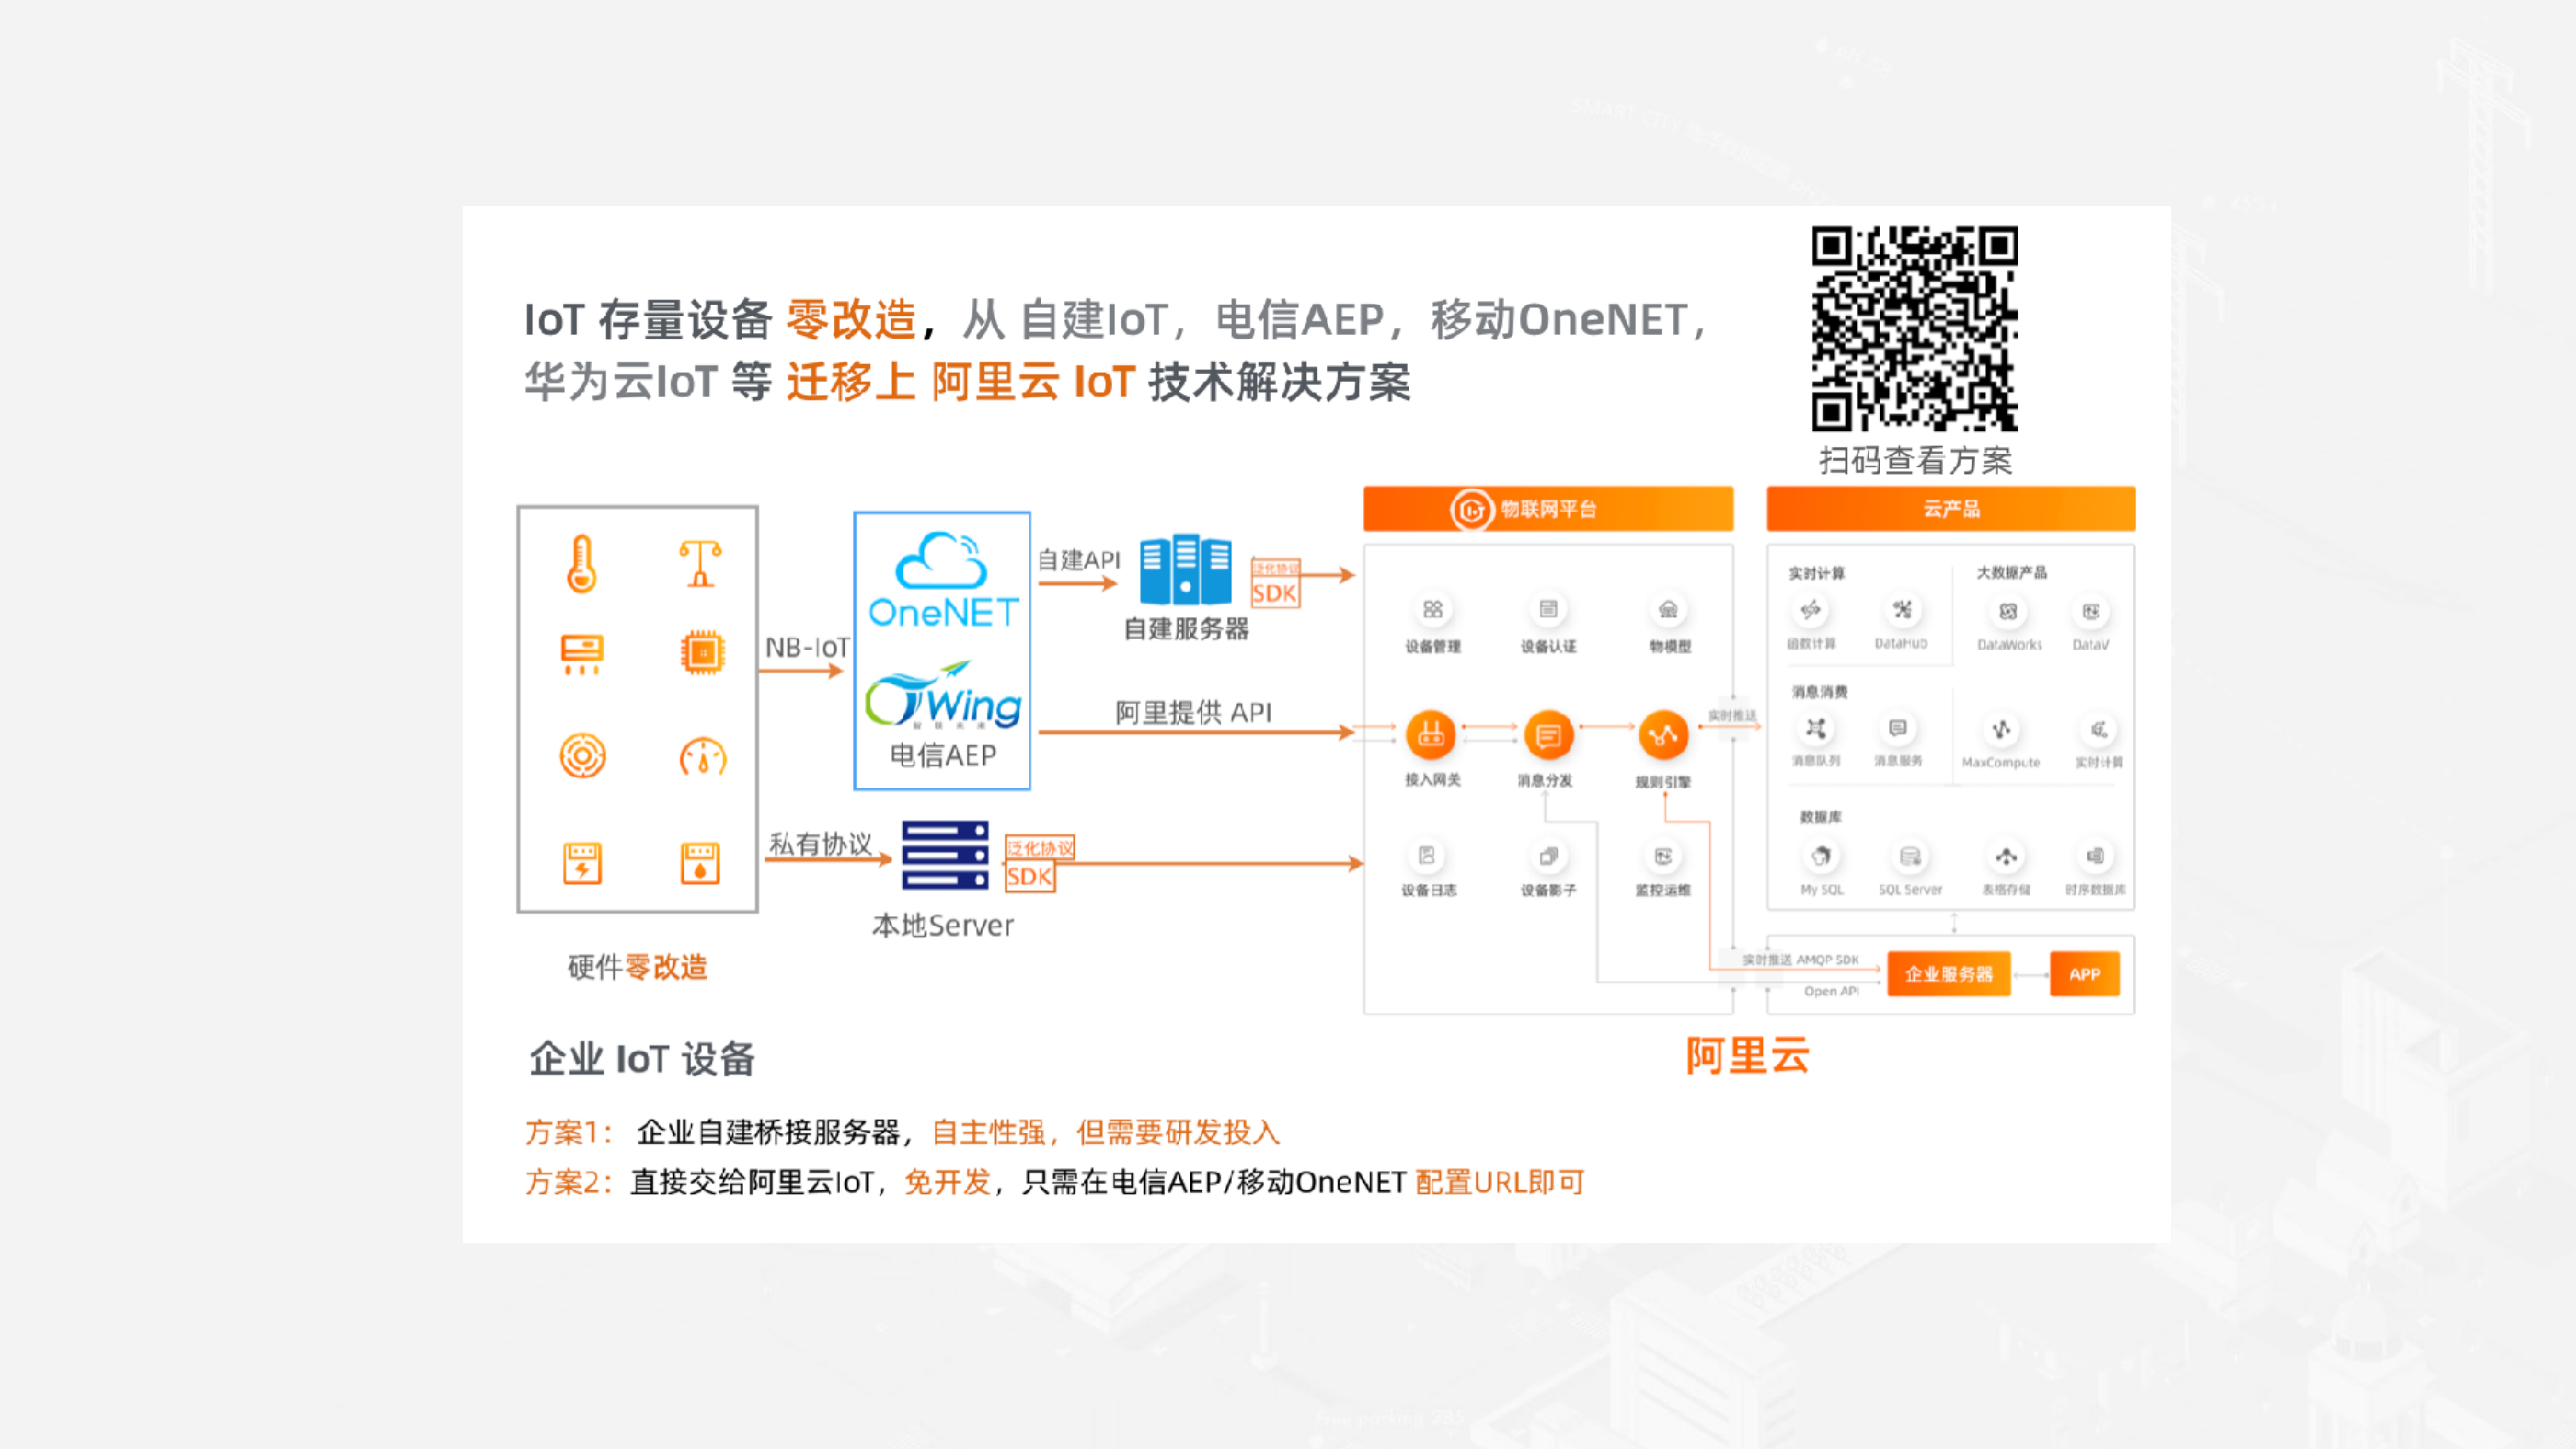Screen dimensions: 2576x1449
Task: Click the 时序数据库 icon
Action: click(2095, 856)
